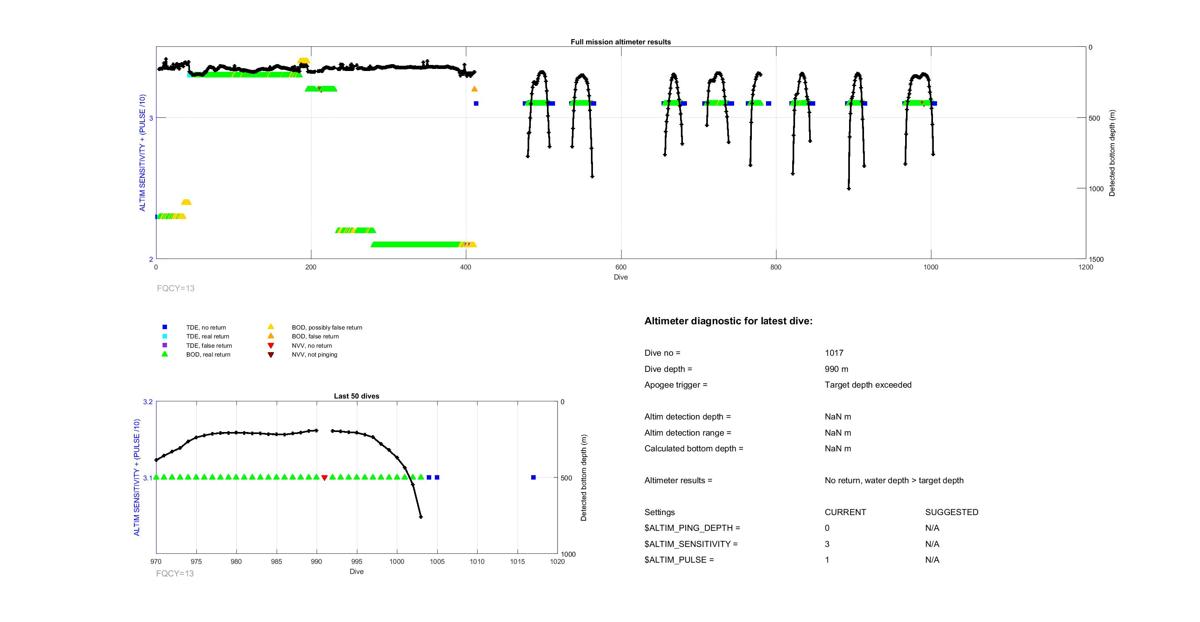Click the 'Calculated bottom depth =' label
The width and height of the screenshot is (1200, 622).
(x=694, y=449)
